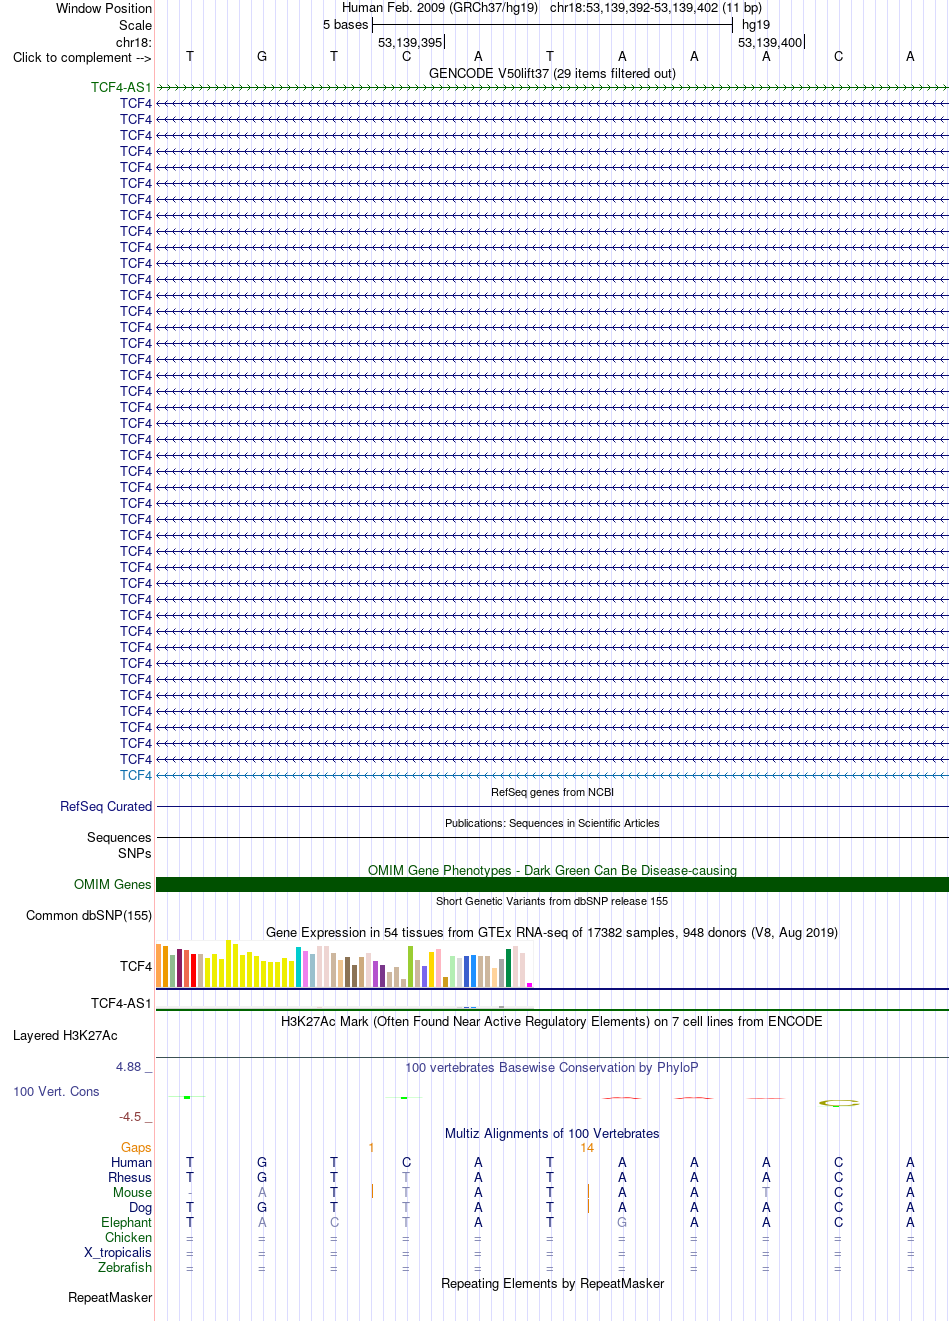This screenshot has width=950, height=1321.
Task: Click the 'H3K27Ac Mark (Often Found Near Active Regulatory Elements)' title
Action: click(552, 1021)
